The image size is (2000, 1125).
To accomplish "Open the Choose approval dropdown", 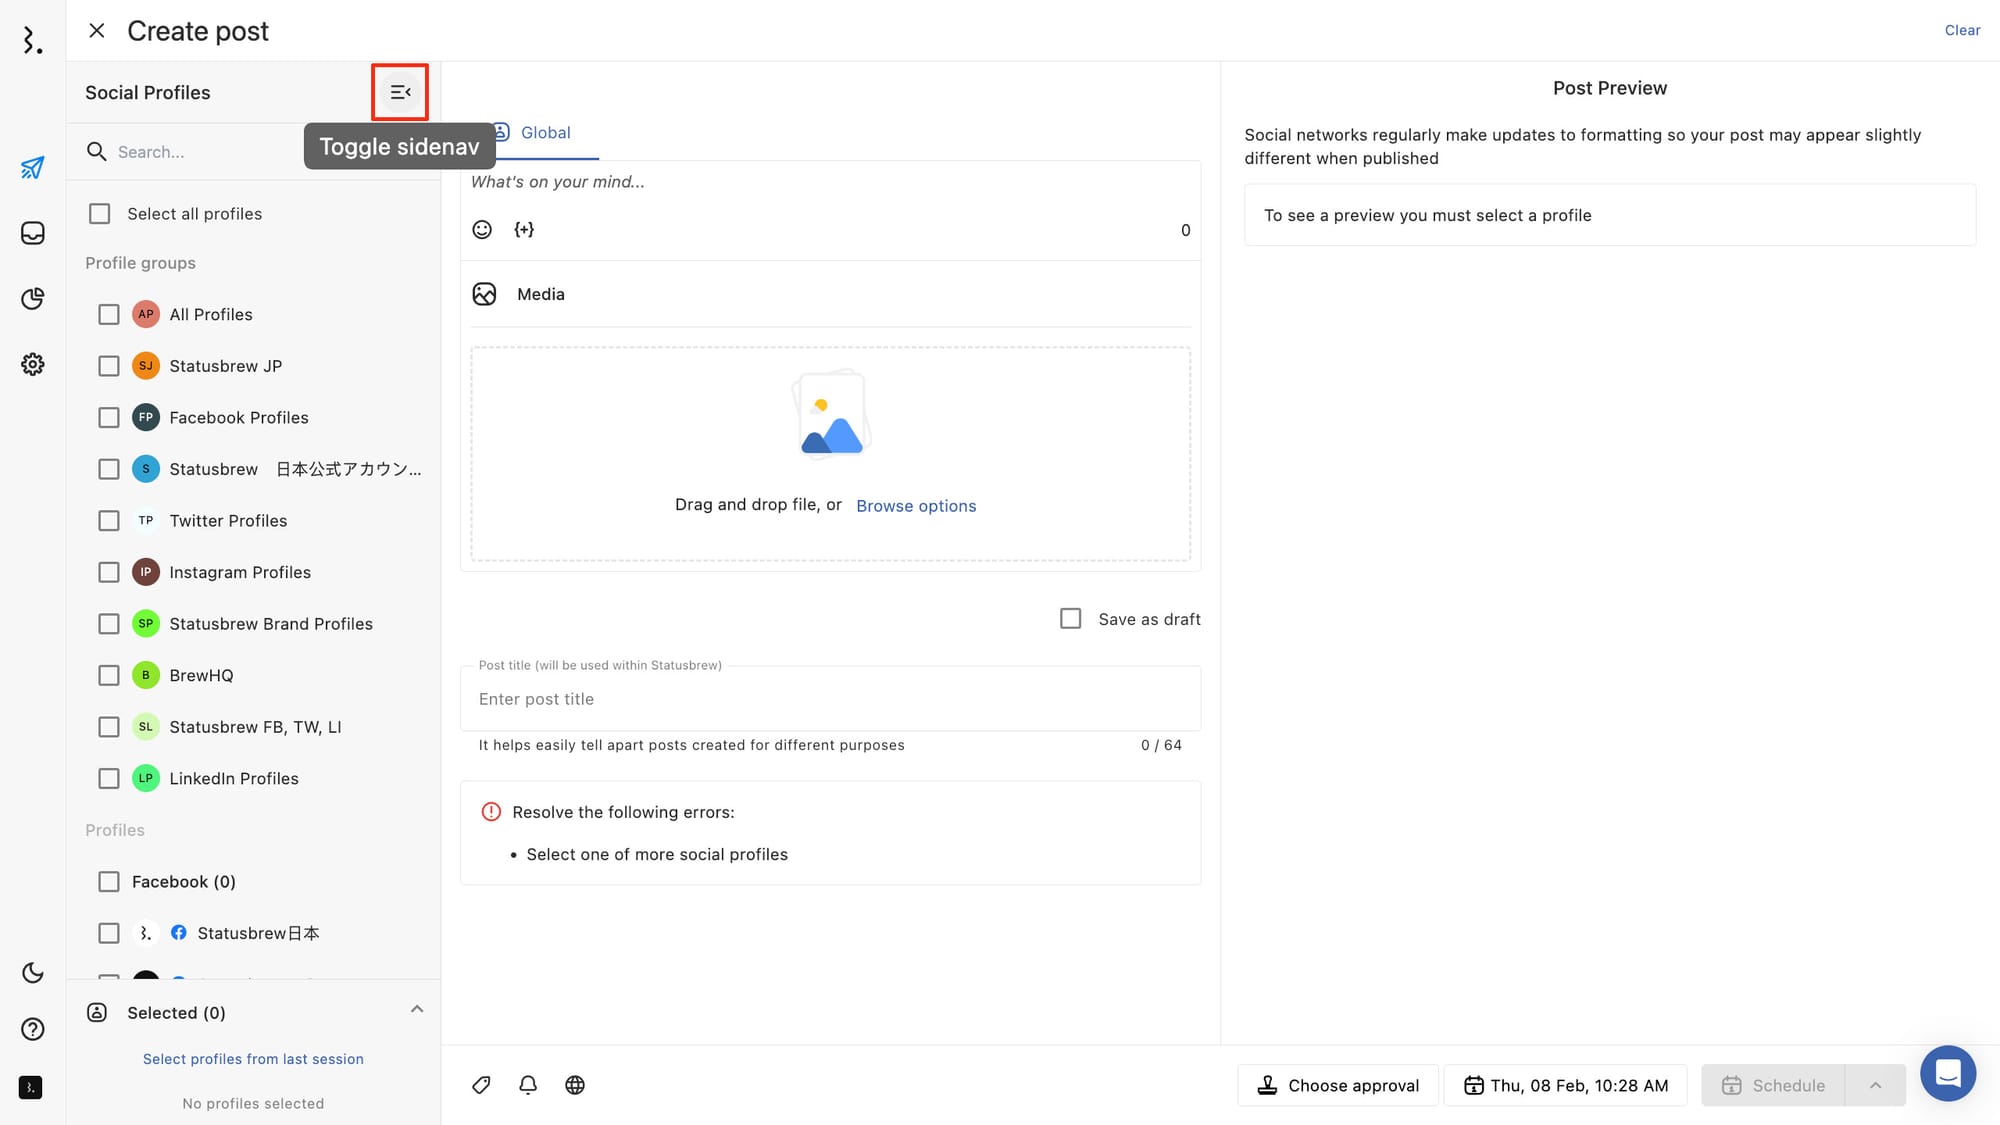I will [1338, 1086].
